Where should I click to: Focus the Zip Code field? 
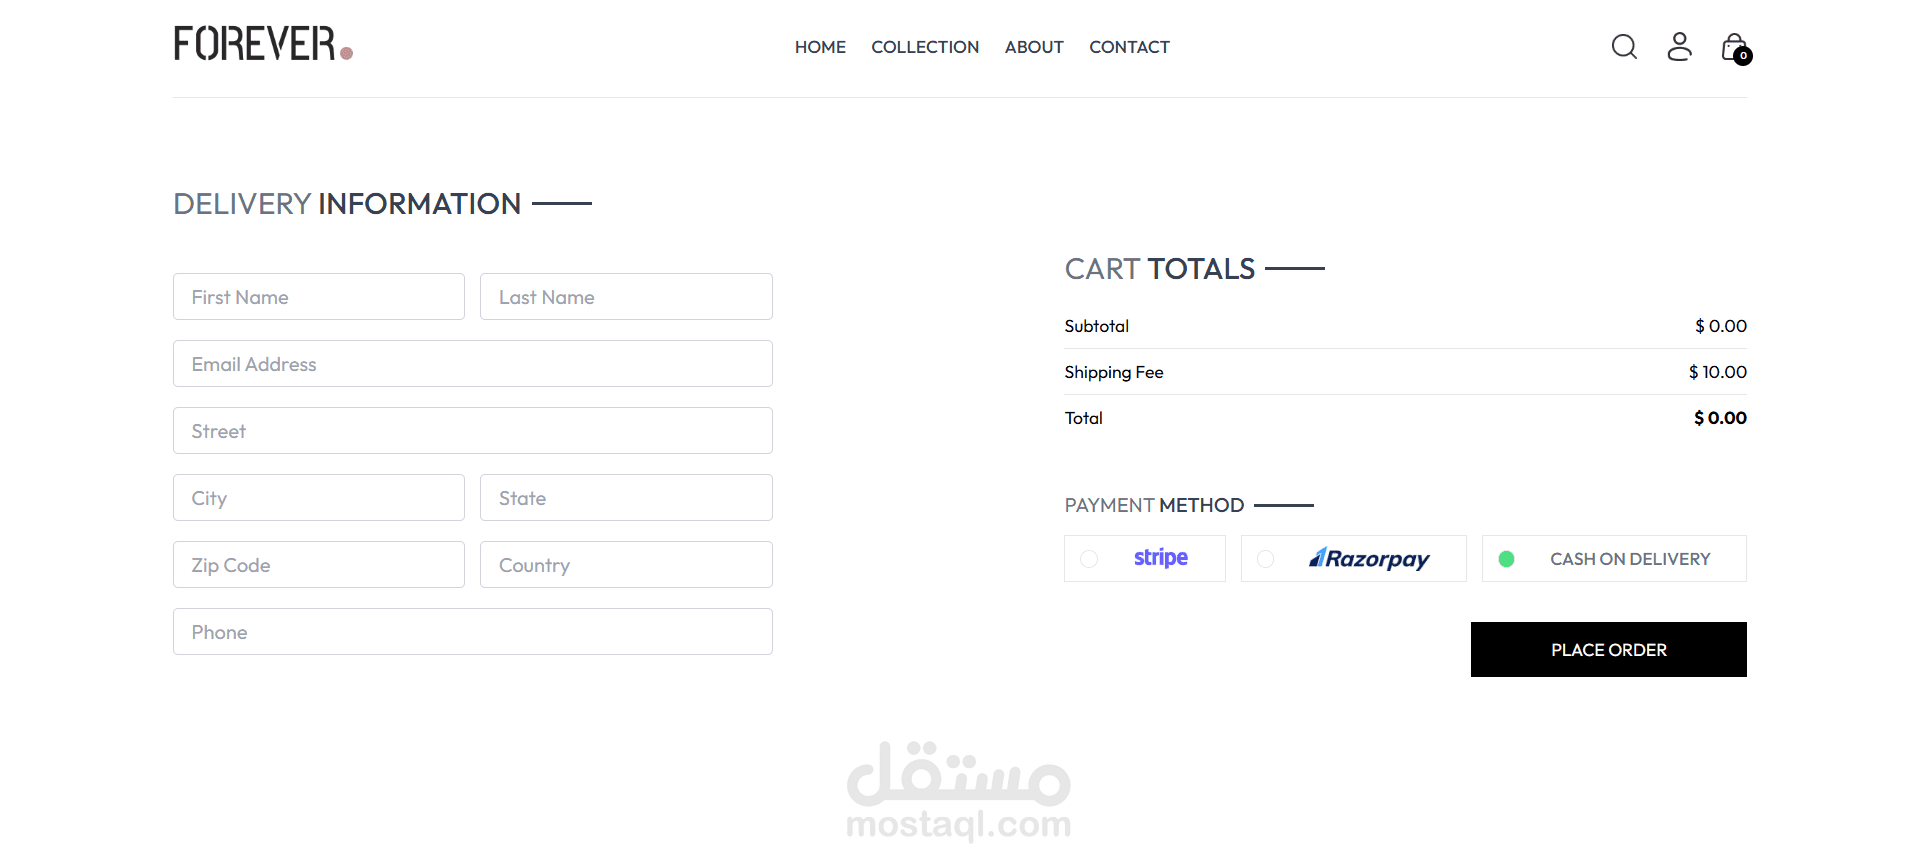[319, 565]
